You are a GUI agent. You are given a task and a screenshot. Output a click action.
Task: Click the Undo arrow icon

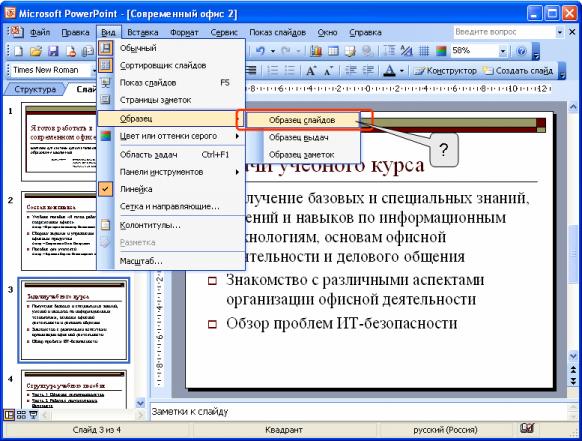coord(260,51)
